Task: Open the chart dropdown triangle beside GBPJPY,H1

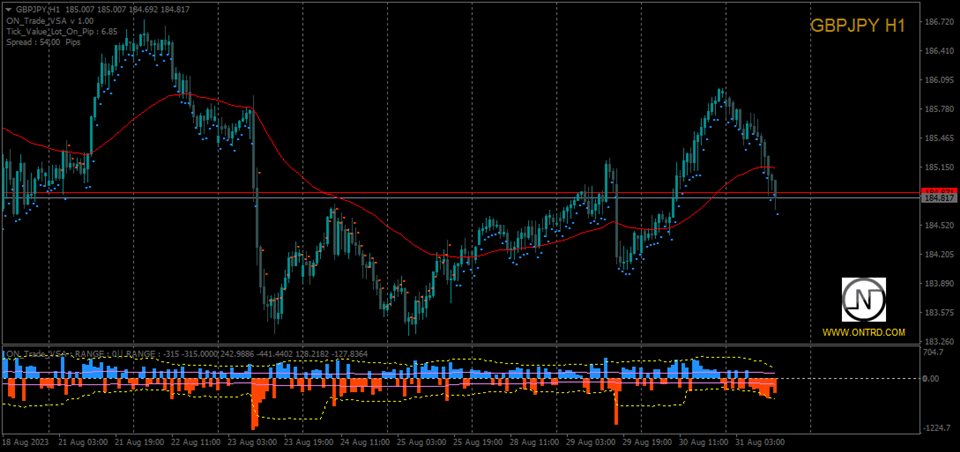Action: [x=8, y=9]
